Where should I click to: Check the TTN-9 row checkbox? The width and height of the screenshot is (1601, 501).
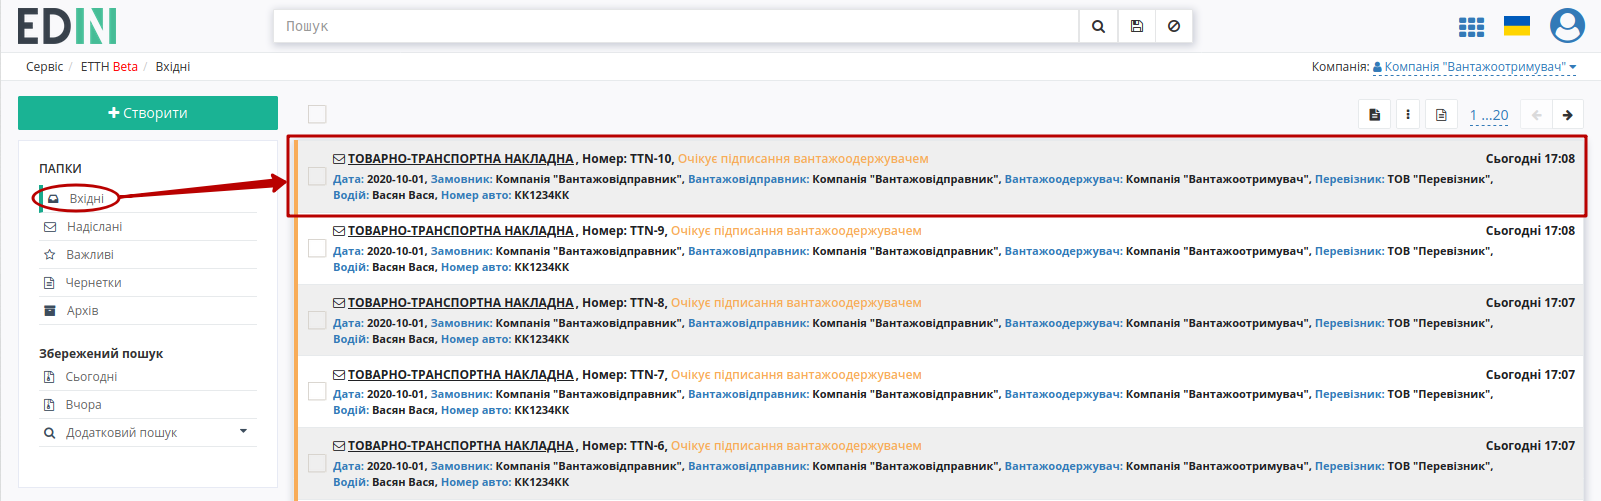pyautogui.click(x=317, y=248)
